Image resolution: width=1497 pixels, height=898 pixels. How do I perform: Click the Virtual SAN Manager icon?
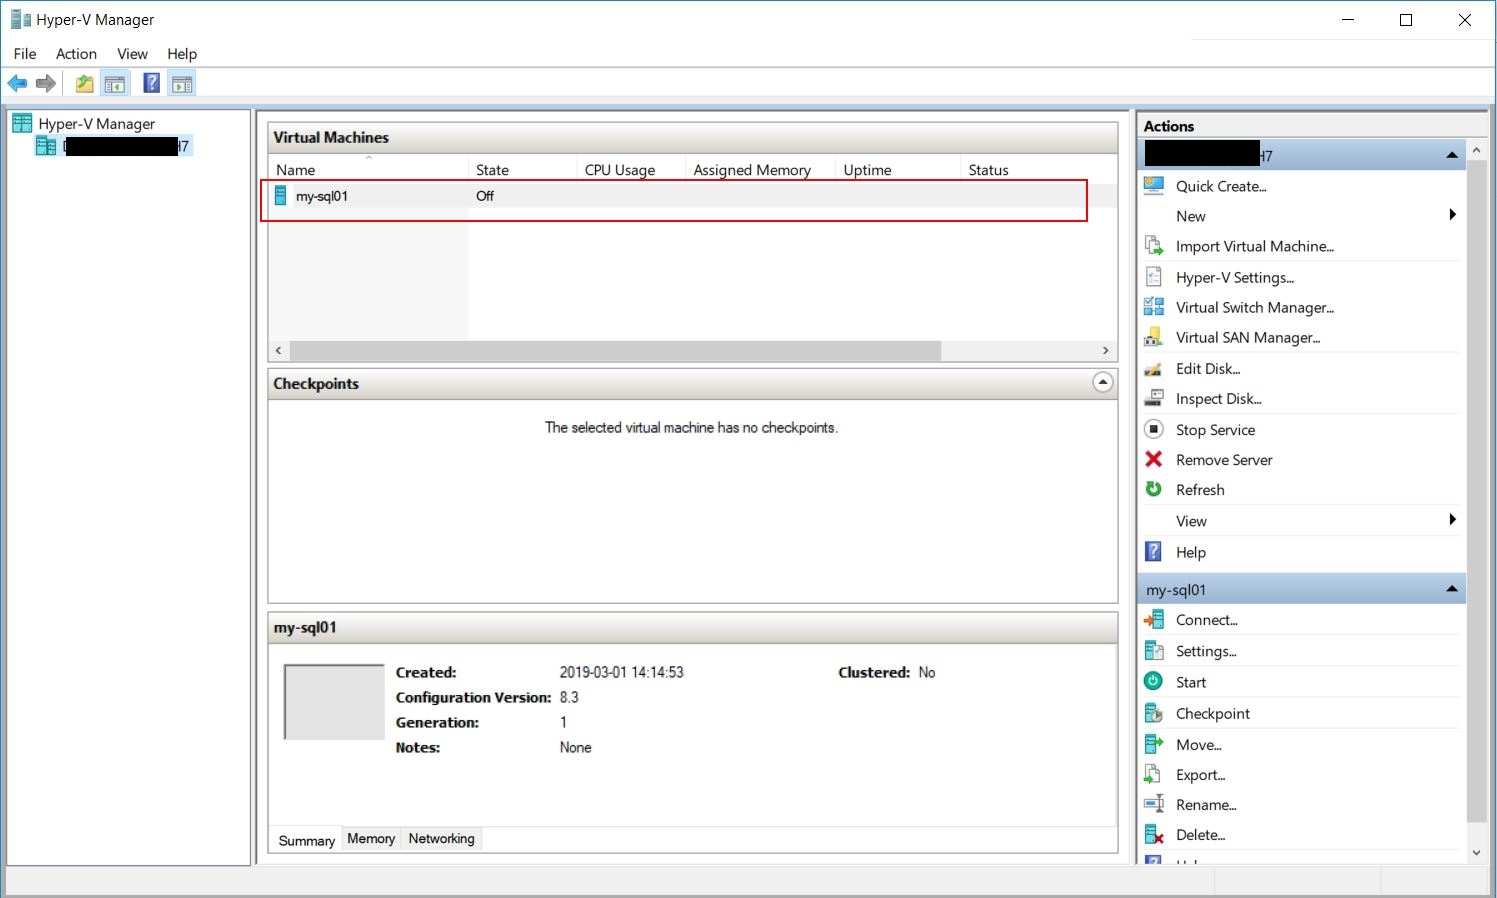click(1154, 337)
